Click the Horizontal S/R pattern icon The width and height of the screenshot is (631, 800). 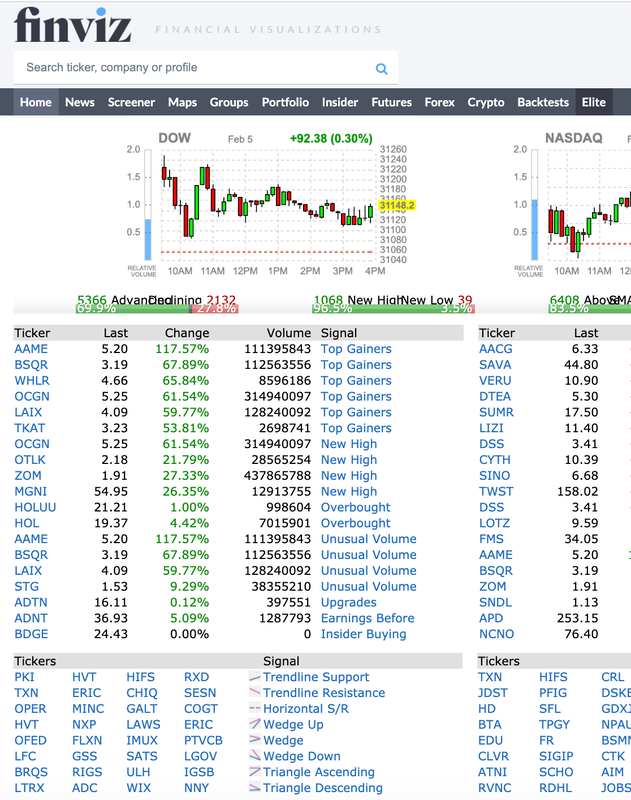(x=255, y=709)
